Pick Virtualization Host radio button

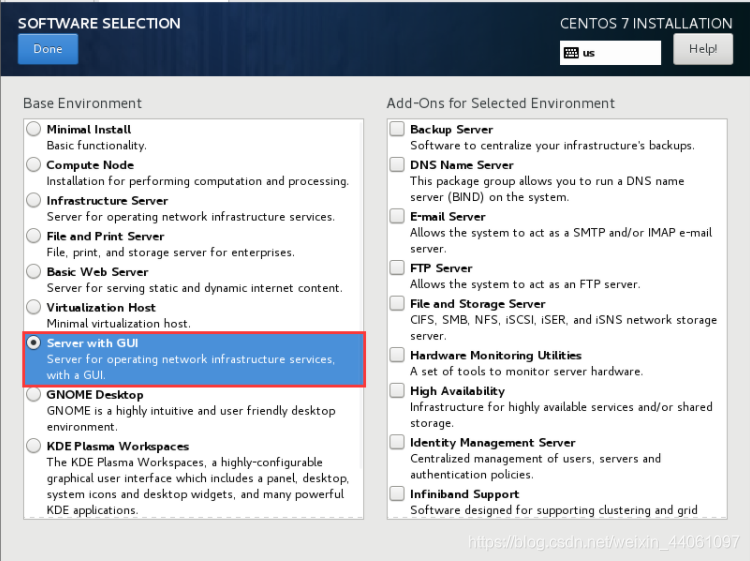tap(33, 307)
